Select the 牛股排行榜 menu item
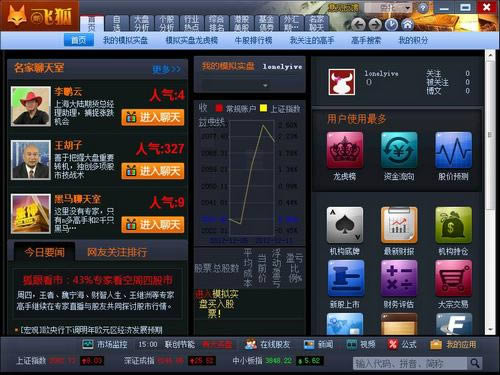500x375 pixels. (253, 40)
